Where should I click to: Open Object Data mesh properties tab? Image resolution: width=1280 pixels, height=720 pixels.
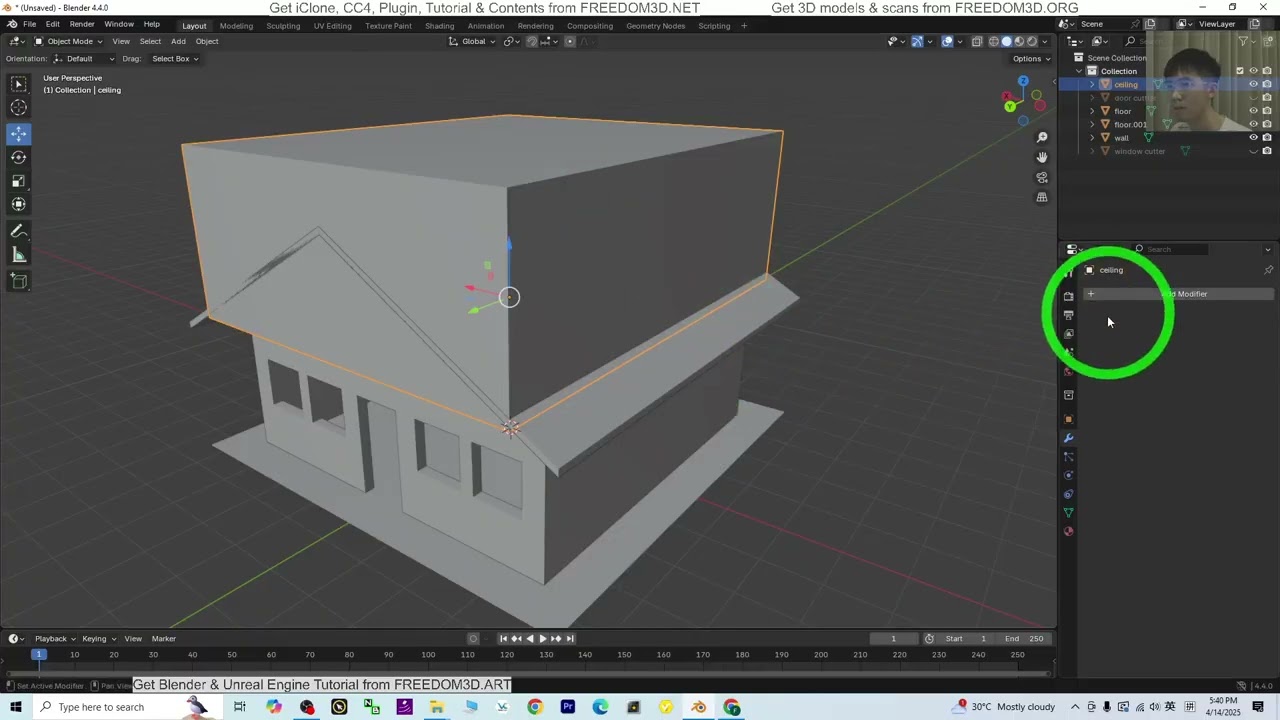tap(1068, 513)
